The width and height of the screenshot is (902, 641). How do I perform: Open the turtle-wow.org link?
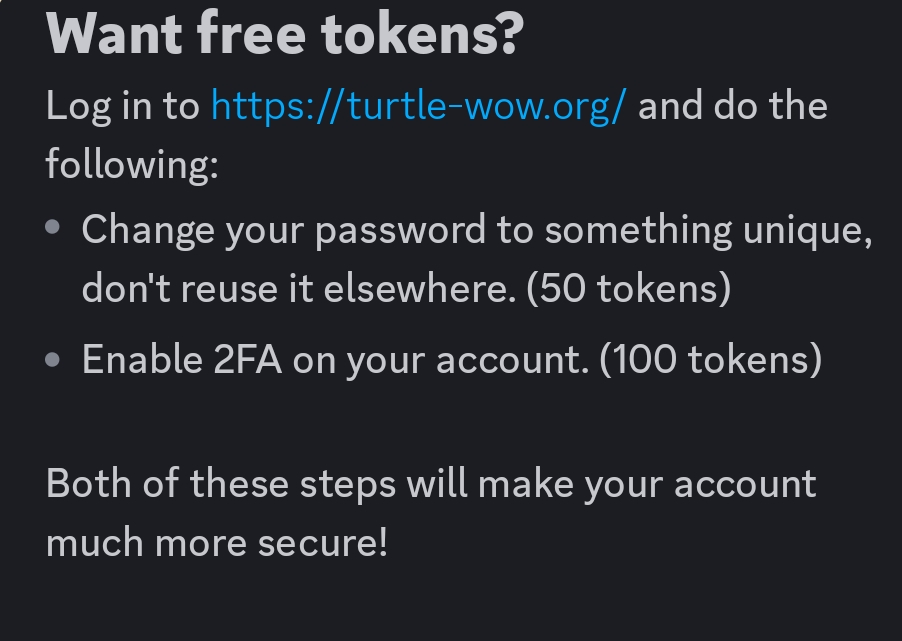tap(419, 106)
